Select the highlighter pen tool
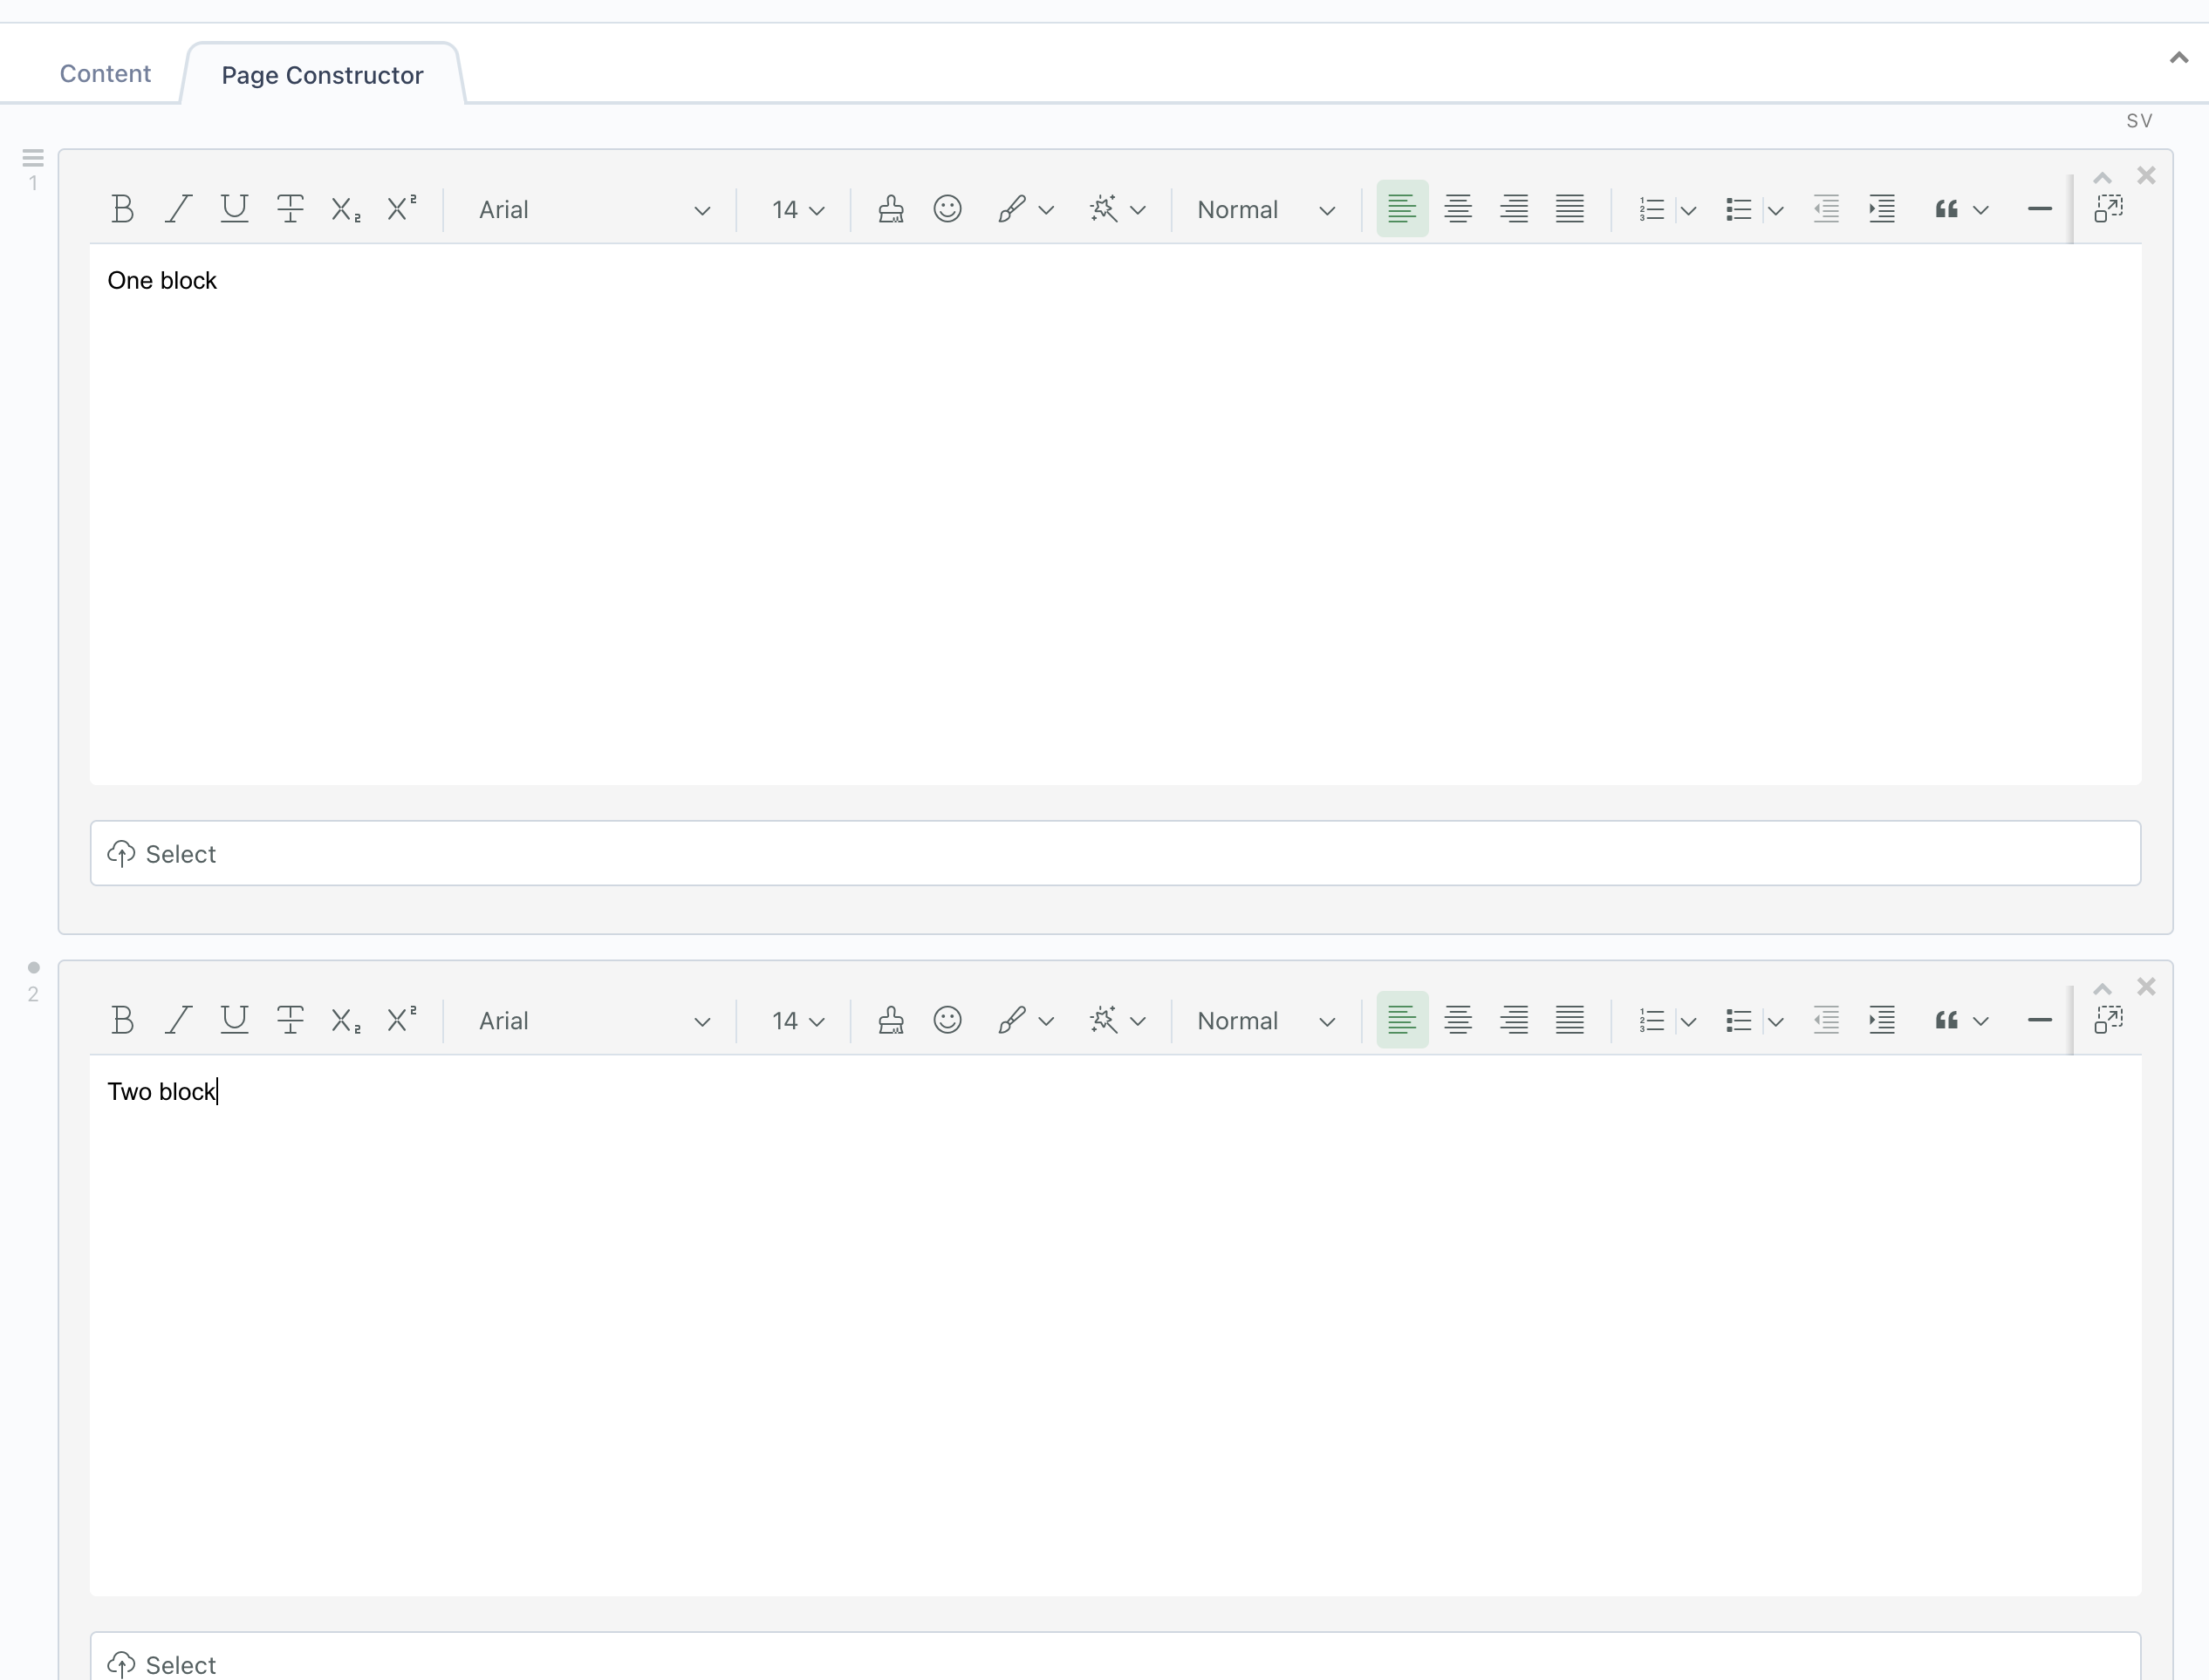This screenshot has width=2209, height=1680. pyautogui.click(x=1012, y=209)
